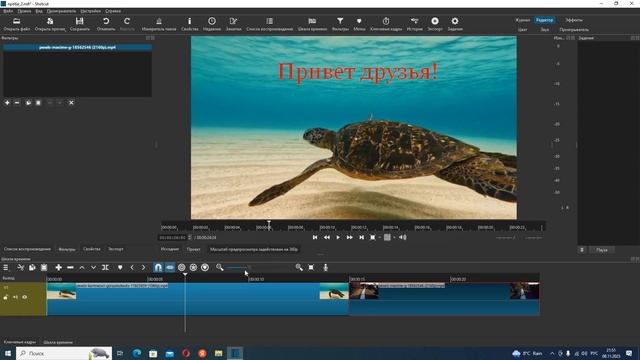The height and width of the screenshot is (360, 640).
Task: Open the player volume control
Action: tap(402, 237)
